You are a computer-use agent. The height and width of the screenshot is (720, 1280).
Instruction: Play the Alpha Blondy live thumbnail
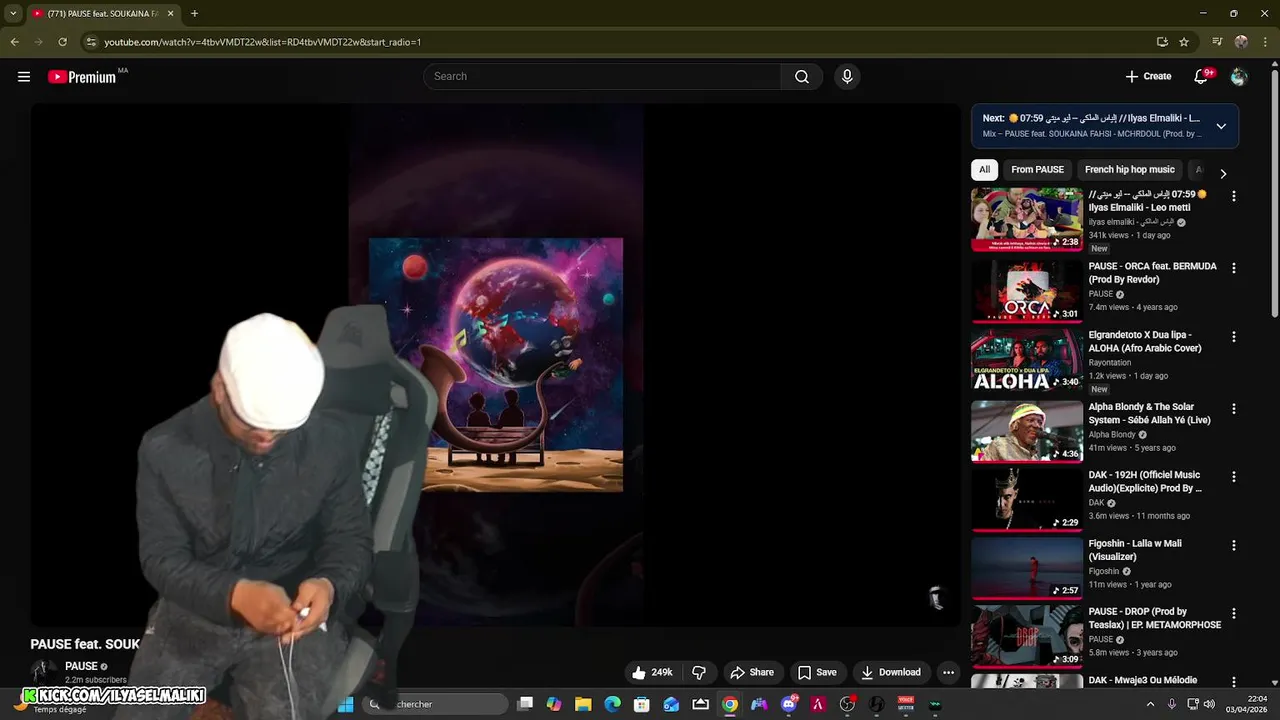pos(1026,432)
